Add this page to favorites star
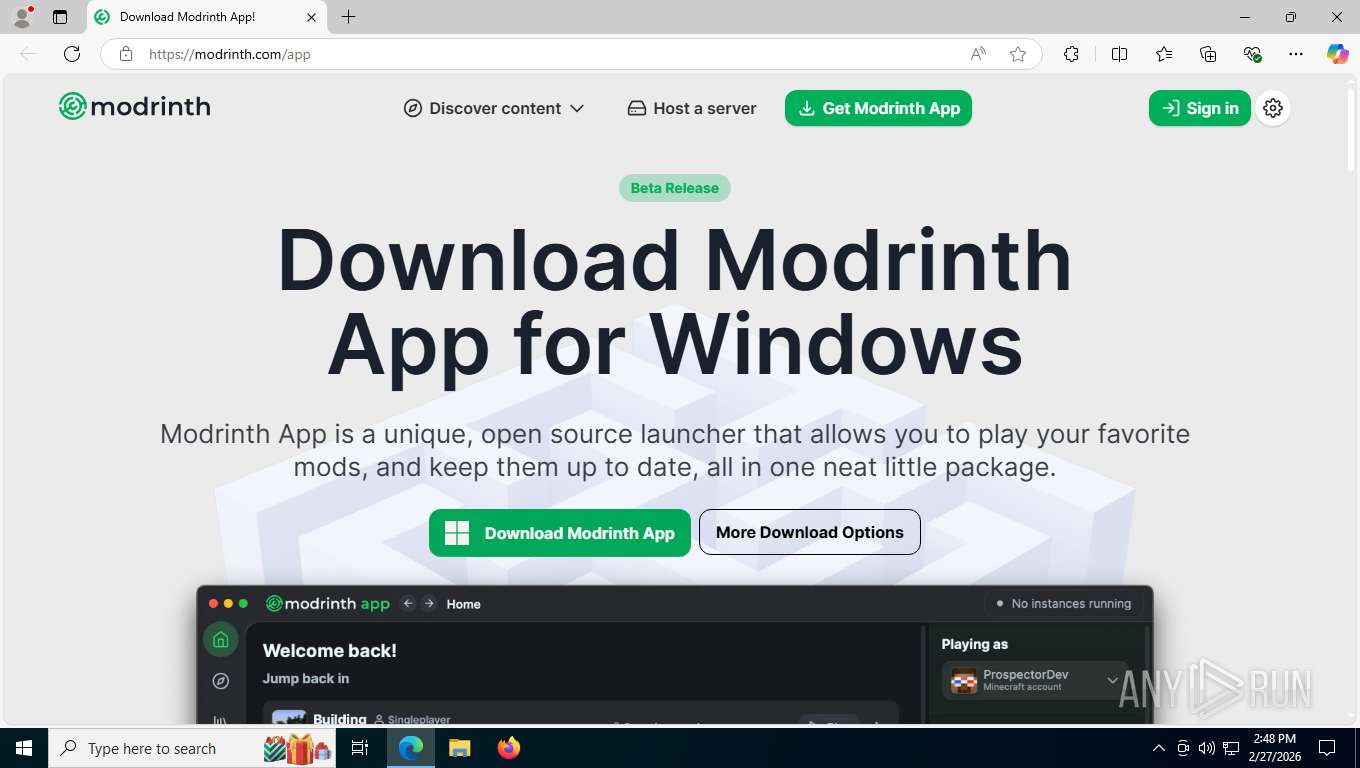This screenshot has height=768, width=1360. (1018, 54)
